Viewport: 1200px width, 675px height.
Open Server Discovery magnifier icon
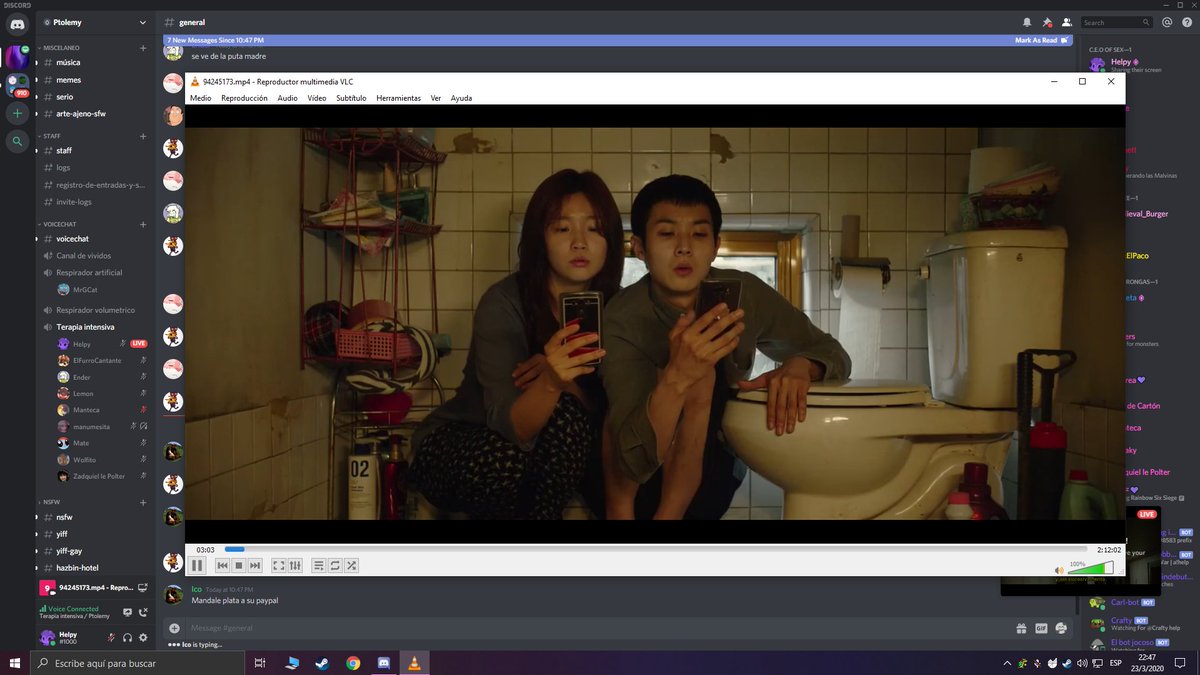(x=17, y=142)
